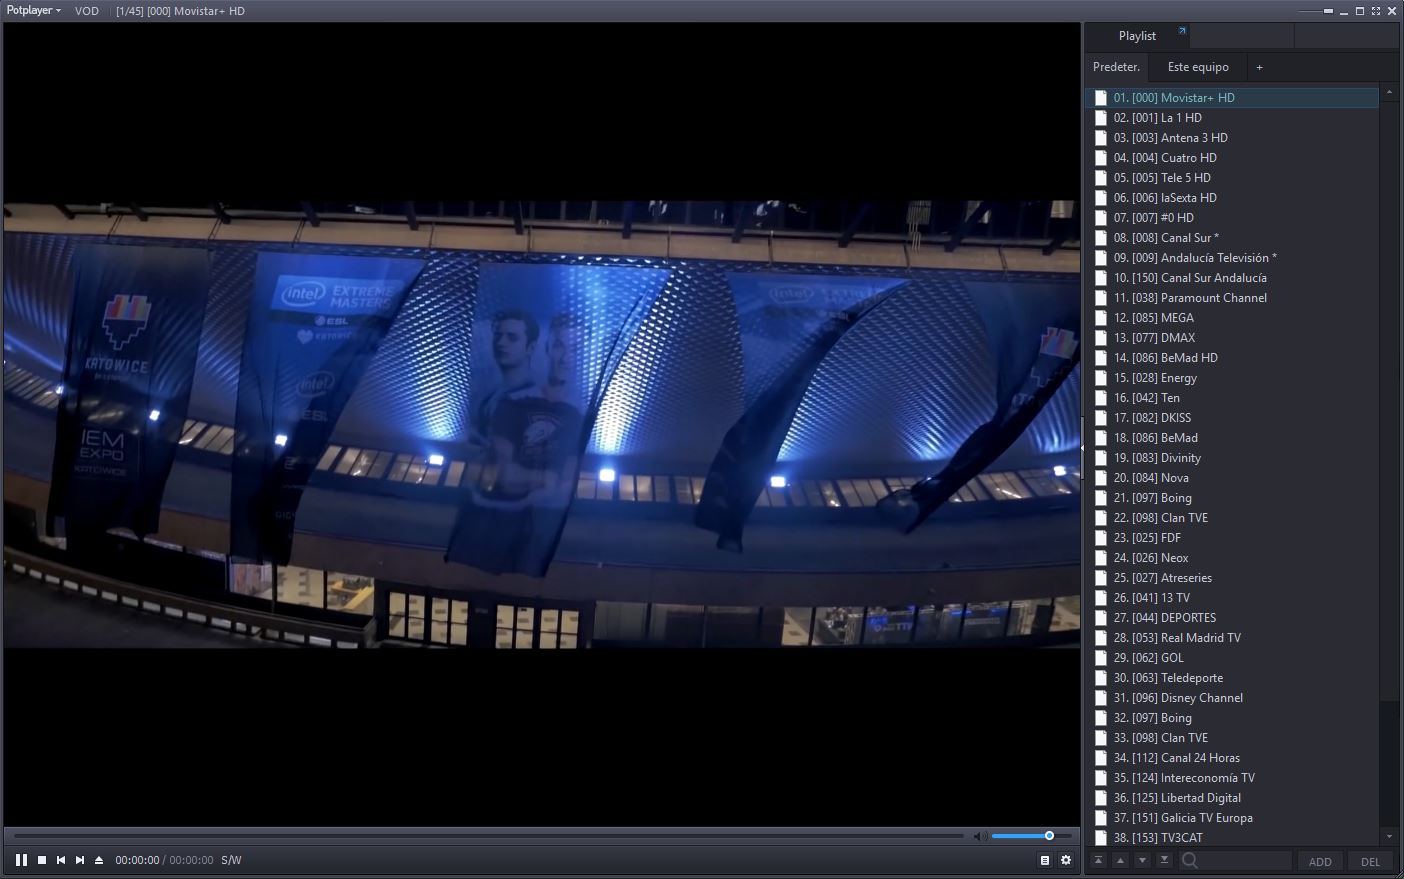
Task: Select 09. [009] Andalucía Televisión *
Action: coord(1232,258)
